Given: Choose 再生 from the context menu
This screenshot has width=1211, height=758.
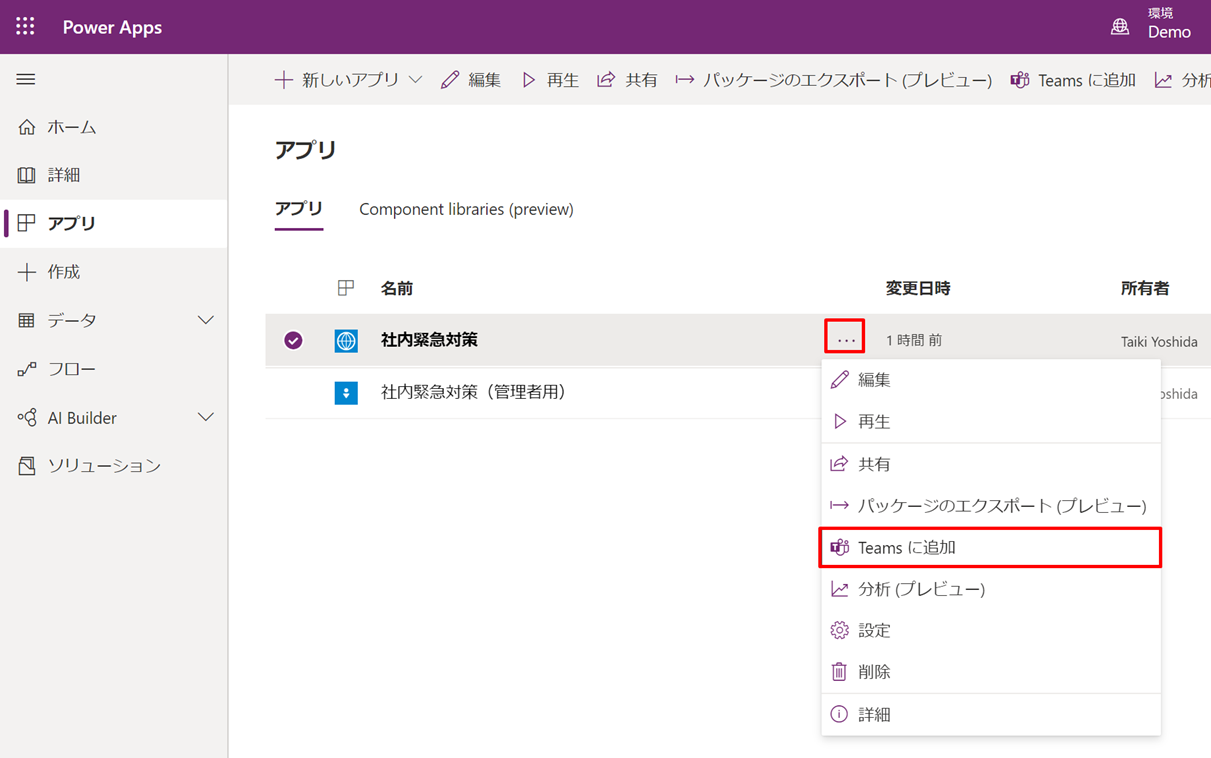Looking at the screenshot, I should click(991, 422).
